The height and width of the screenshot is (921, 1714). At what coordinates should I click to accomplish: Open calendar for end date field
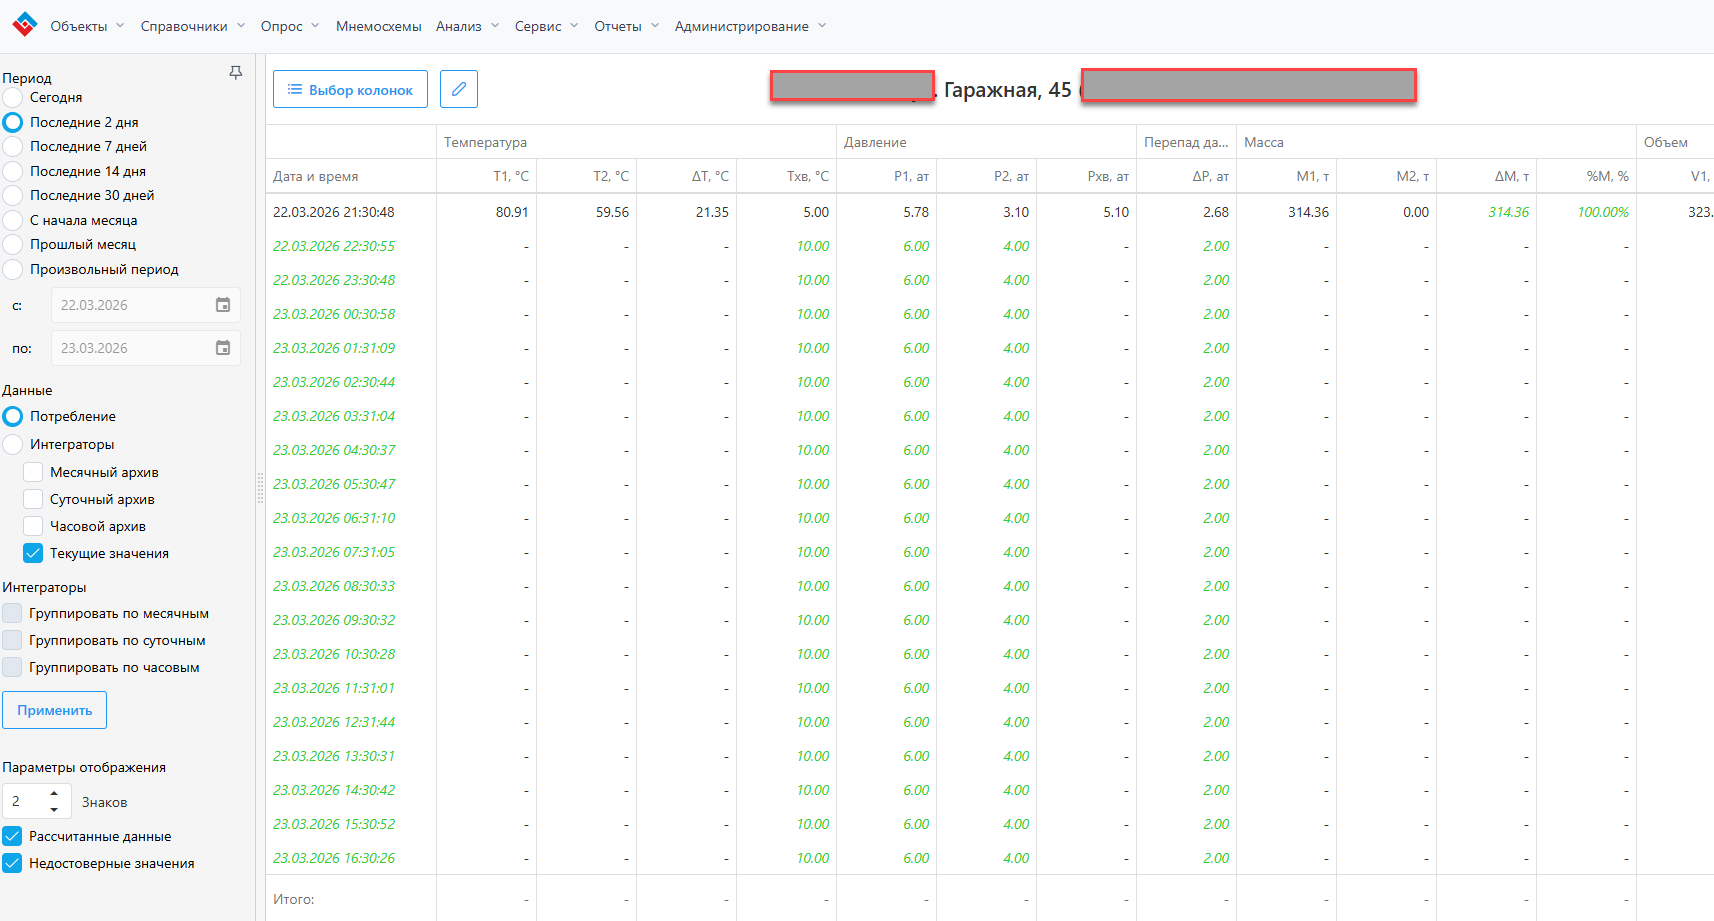[223, 348]
